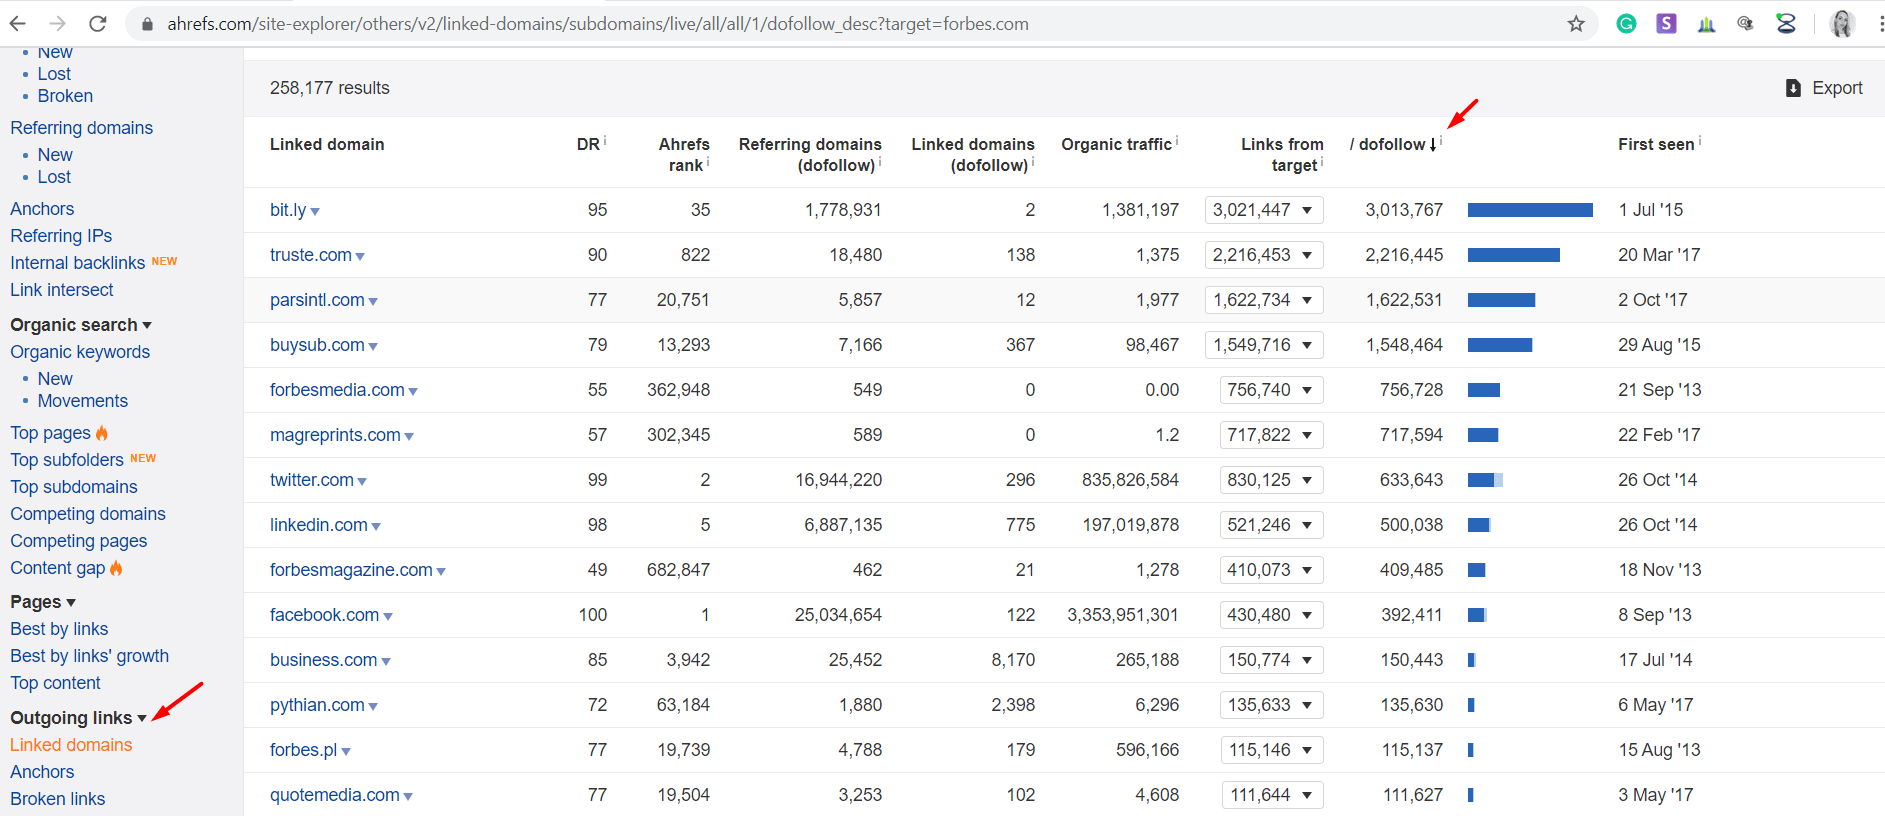Open Broken links in sidebar
The width and height of the screenshot is (1885, 816).
tap(58, 799)
